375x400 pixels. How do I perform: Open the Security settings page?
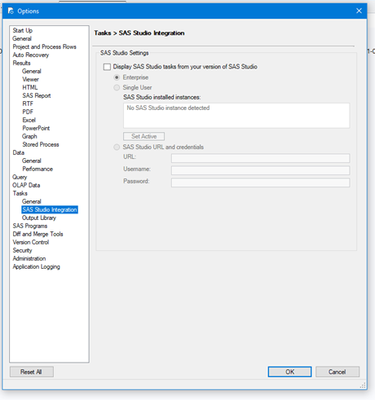click(22, 250)
